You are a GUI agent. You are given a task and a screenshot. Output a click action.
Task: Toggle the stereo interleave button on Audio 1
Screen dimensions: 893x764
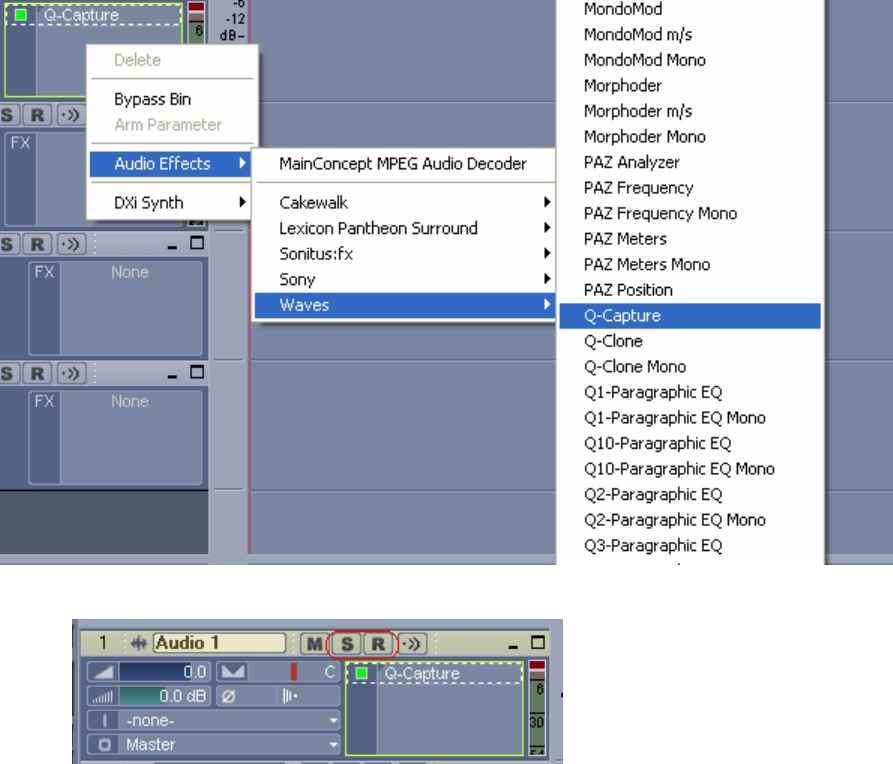click(x=289, y=696)
